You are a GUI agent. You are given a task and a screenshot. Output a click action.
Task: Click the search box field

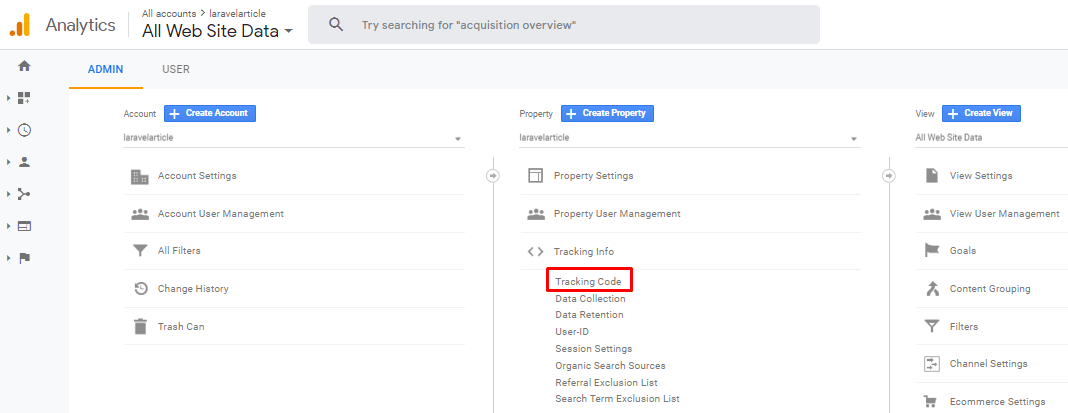(x=580, y=24)
